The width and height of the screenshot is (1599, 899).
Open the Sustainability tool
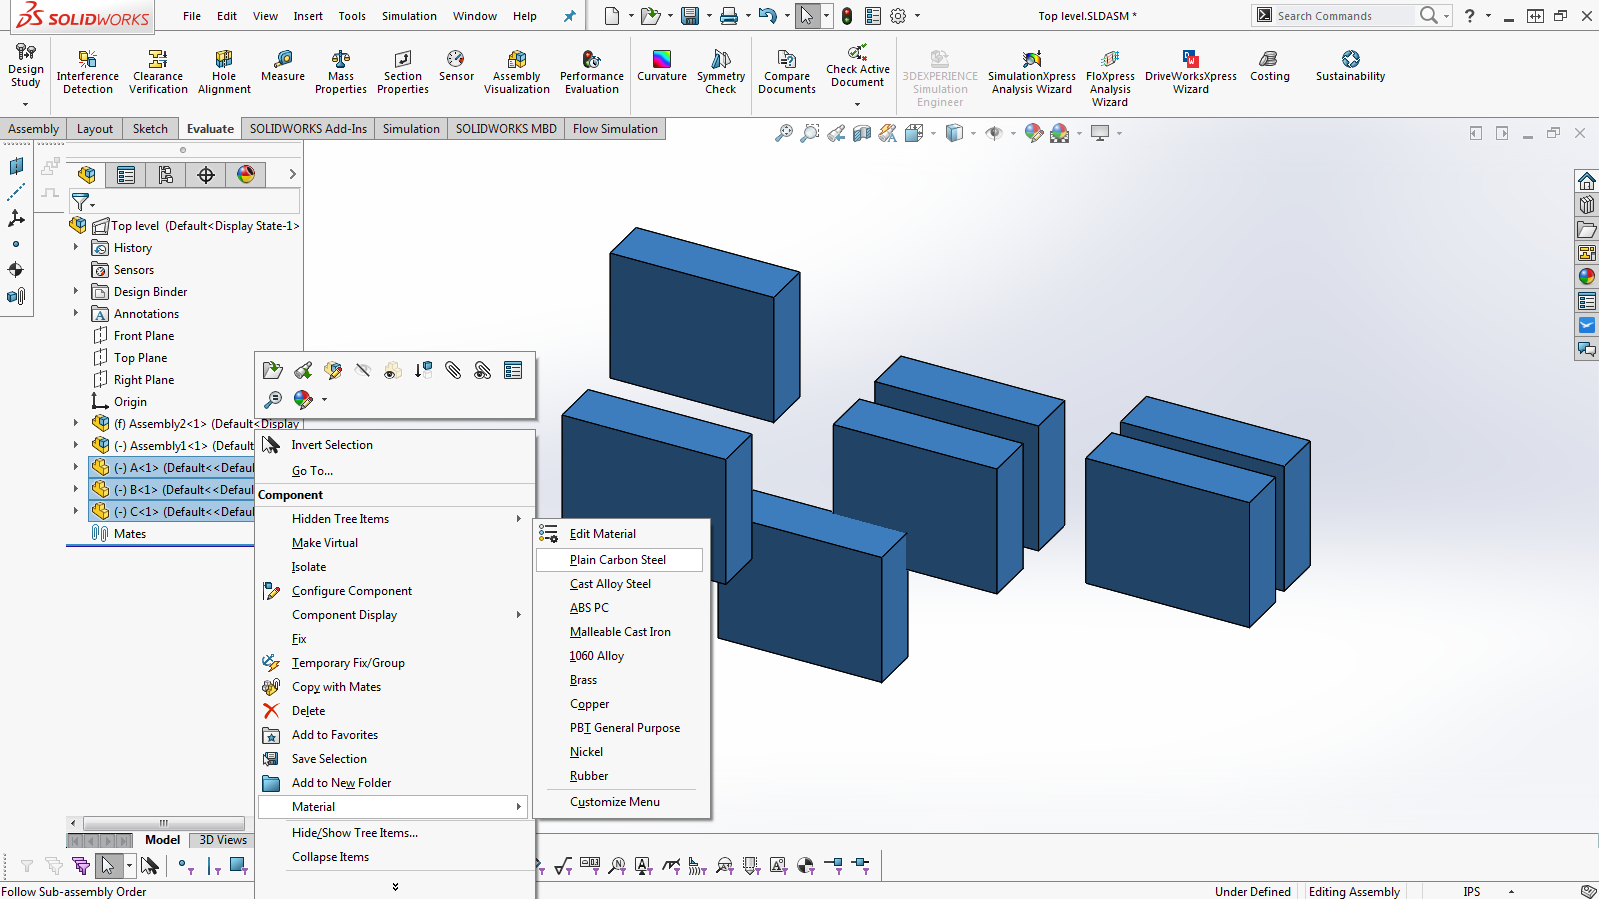pos(1351,66)
